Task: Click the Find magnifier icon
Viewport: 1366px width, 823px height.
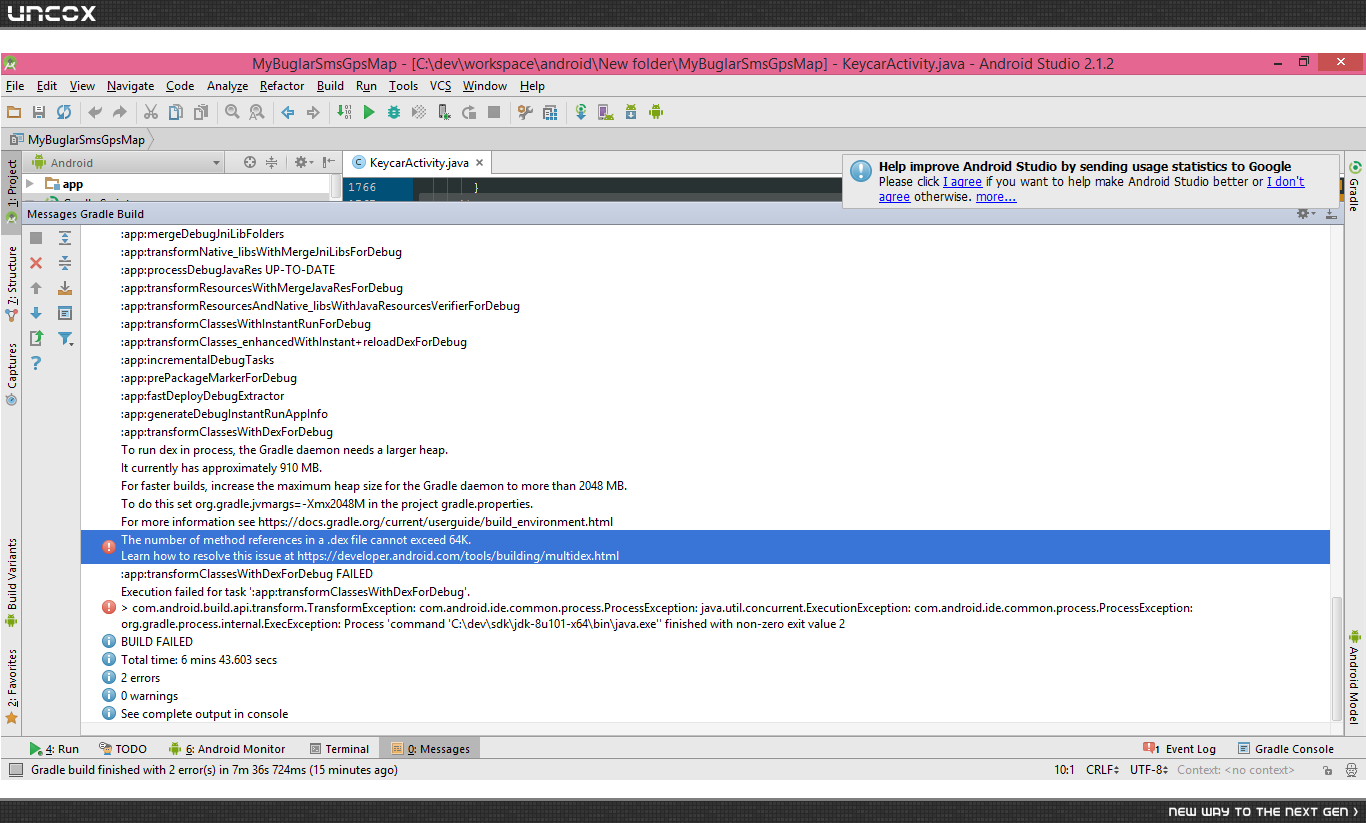Action: click(232, 112)
